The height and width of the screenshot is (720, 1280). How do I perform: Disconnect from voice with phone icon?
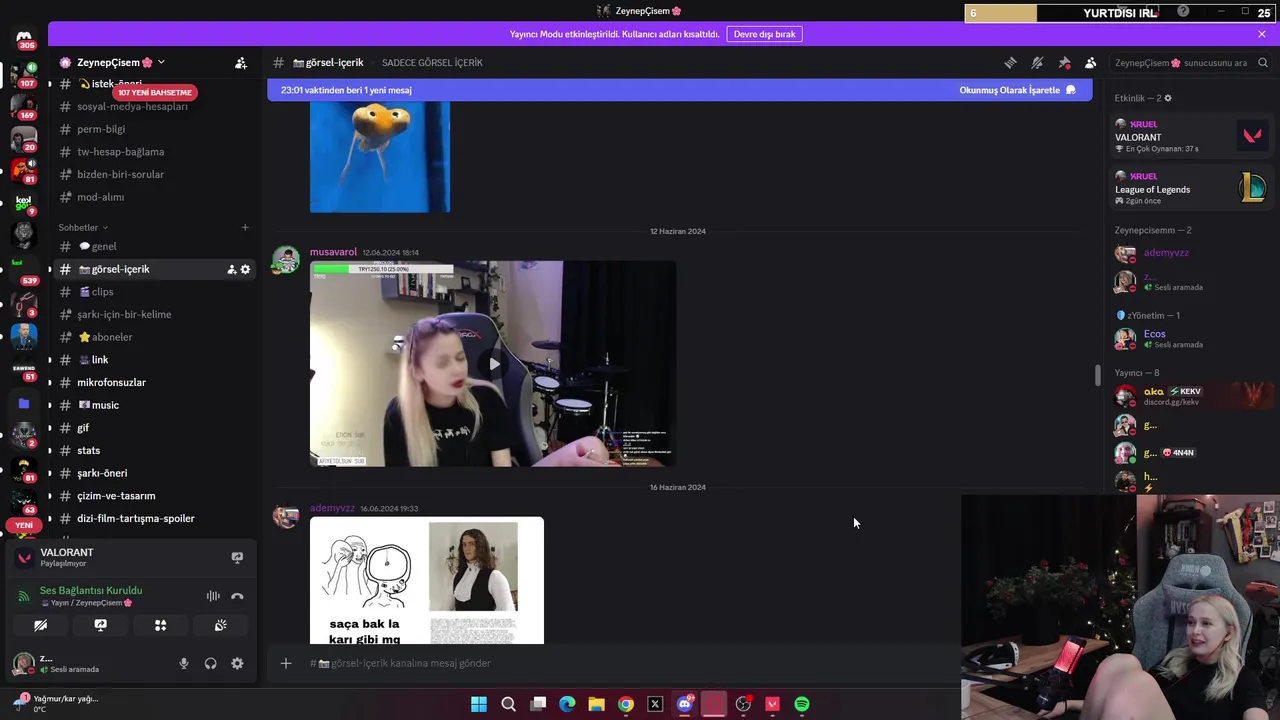click(237, 596)
